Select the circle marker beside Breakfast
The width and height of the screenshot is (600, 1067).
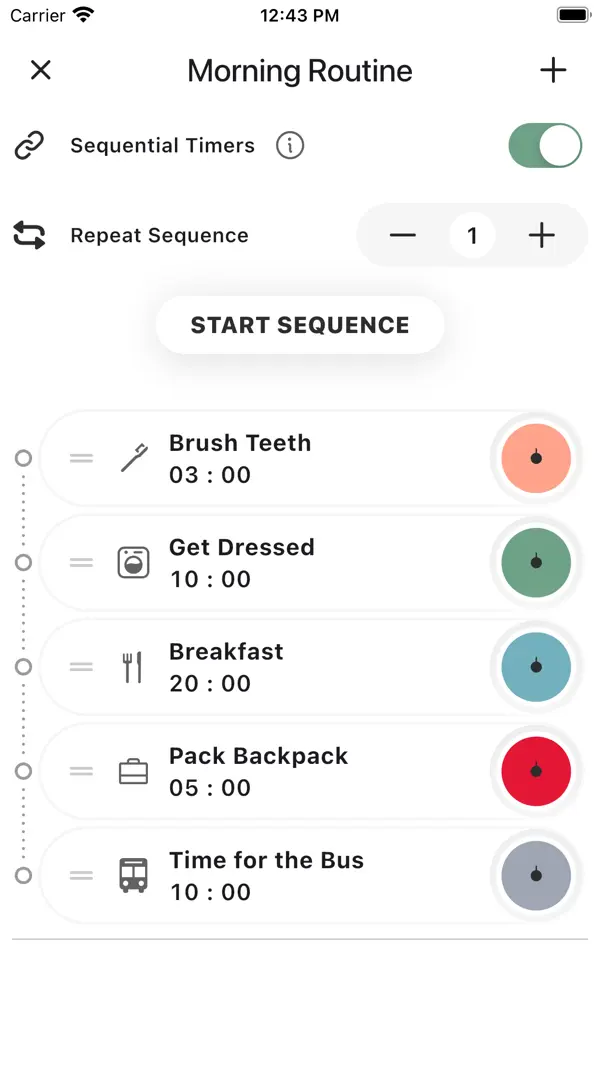click(23, 666)
